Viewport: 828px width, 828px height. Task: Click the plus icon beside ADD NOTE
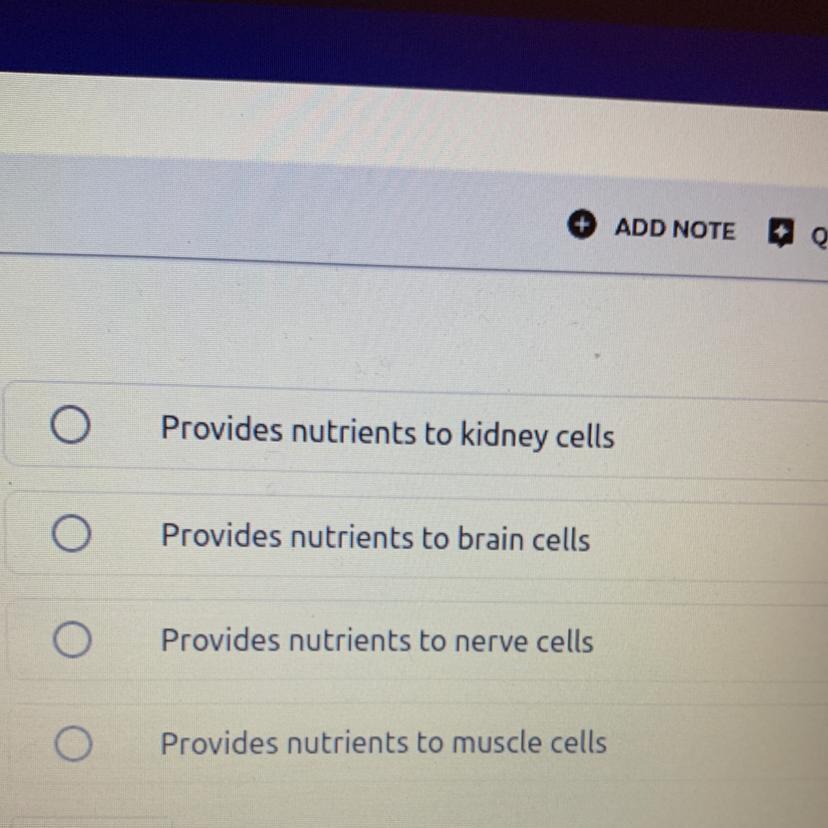click(582, 226)
